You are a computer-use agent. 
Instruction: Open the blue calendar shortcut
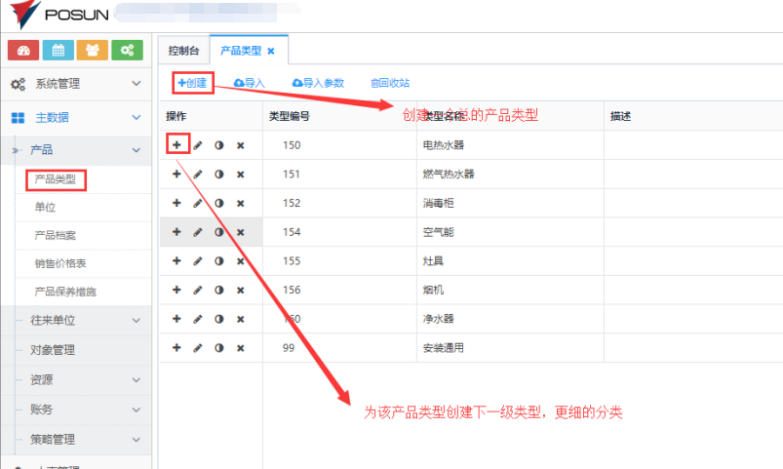coord(58,50)
